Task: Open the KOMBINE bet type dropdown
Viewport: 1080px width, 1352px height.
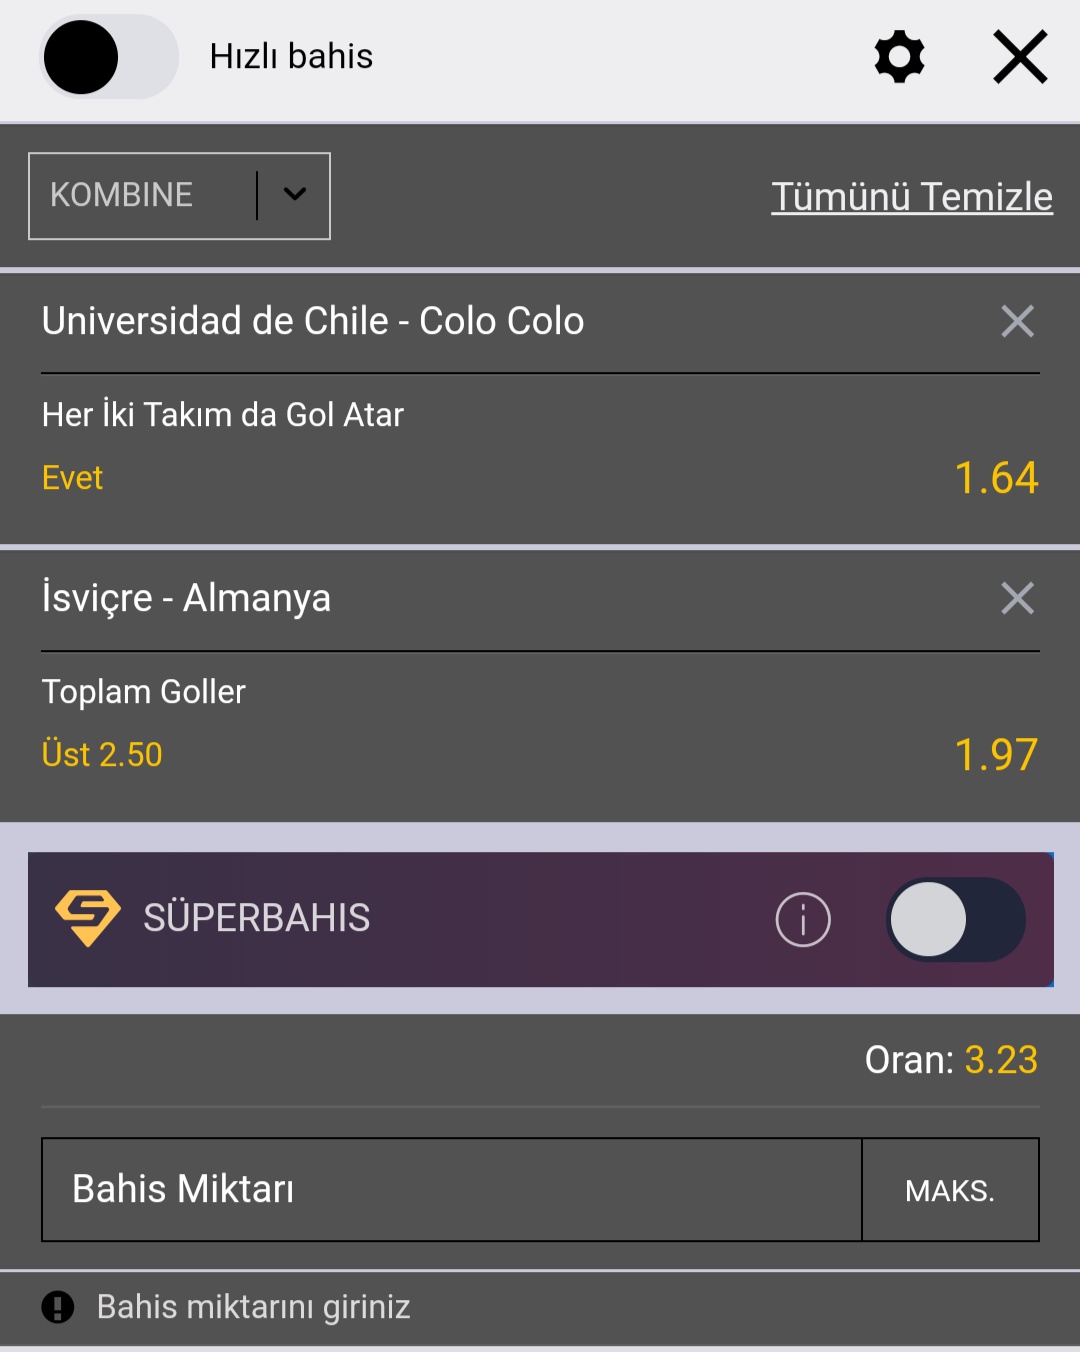Action: (x=179, y=196)
